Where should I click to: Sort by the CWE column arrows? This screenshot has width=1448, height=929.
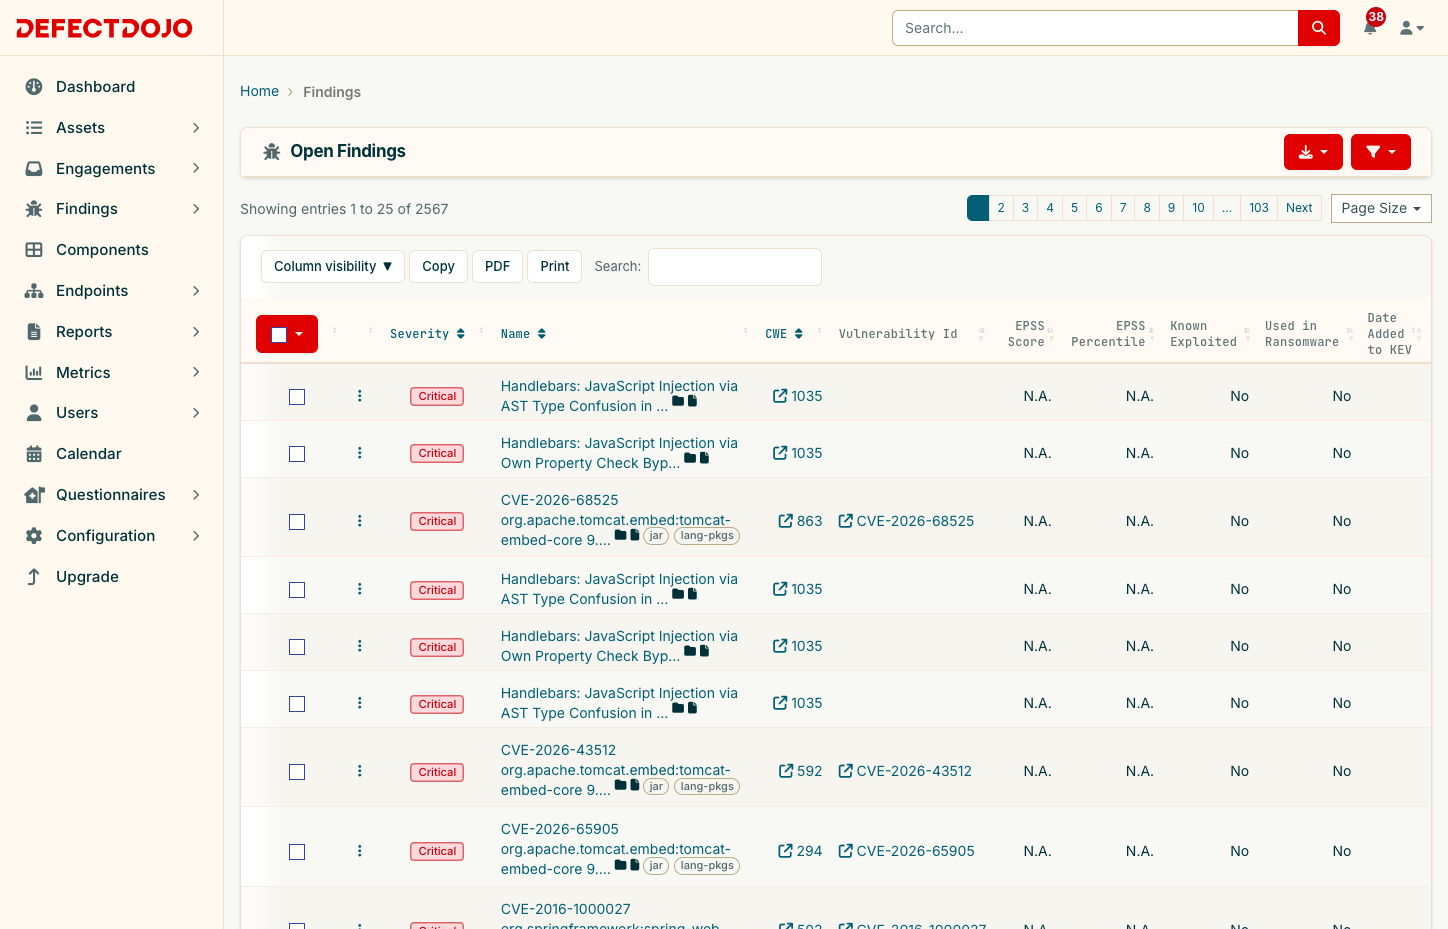799,334
